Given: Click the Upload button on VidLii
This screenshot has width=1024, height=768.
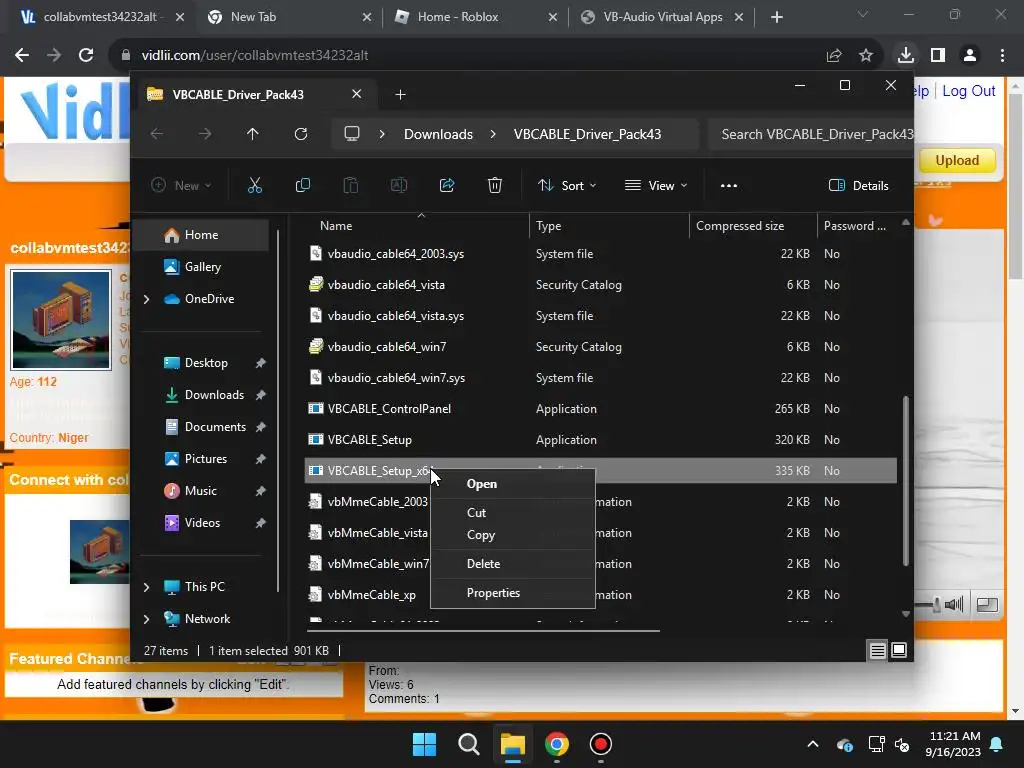Looking at the screenshot, I should pyautogui.click(x=957, y=160).
